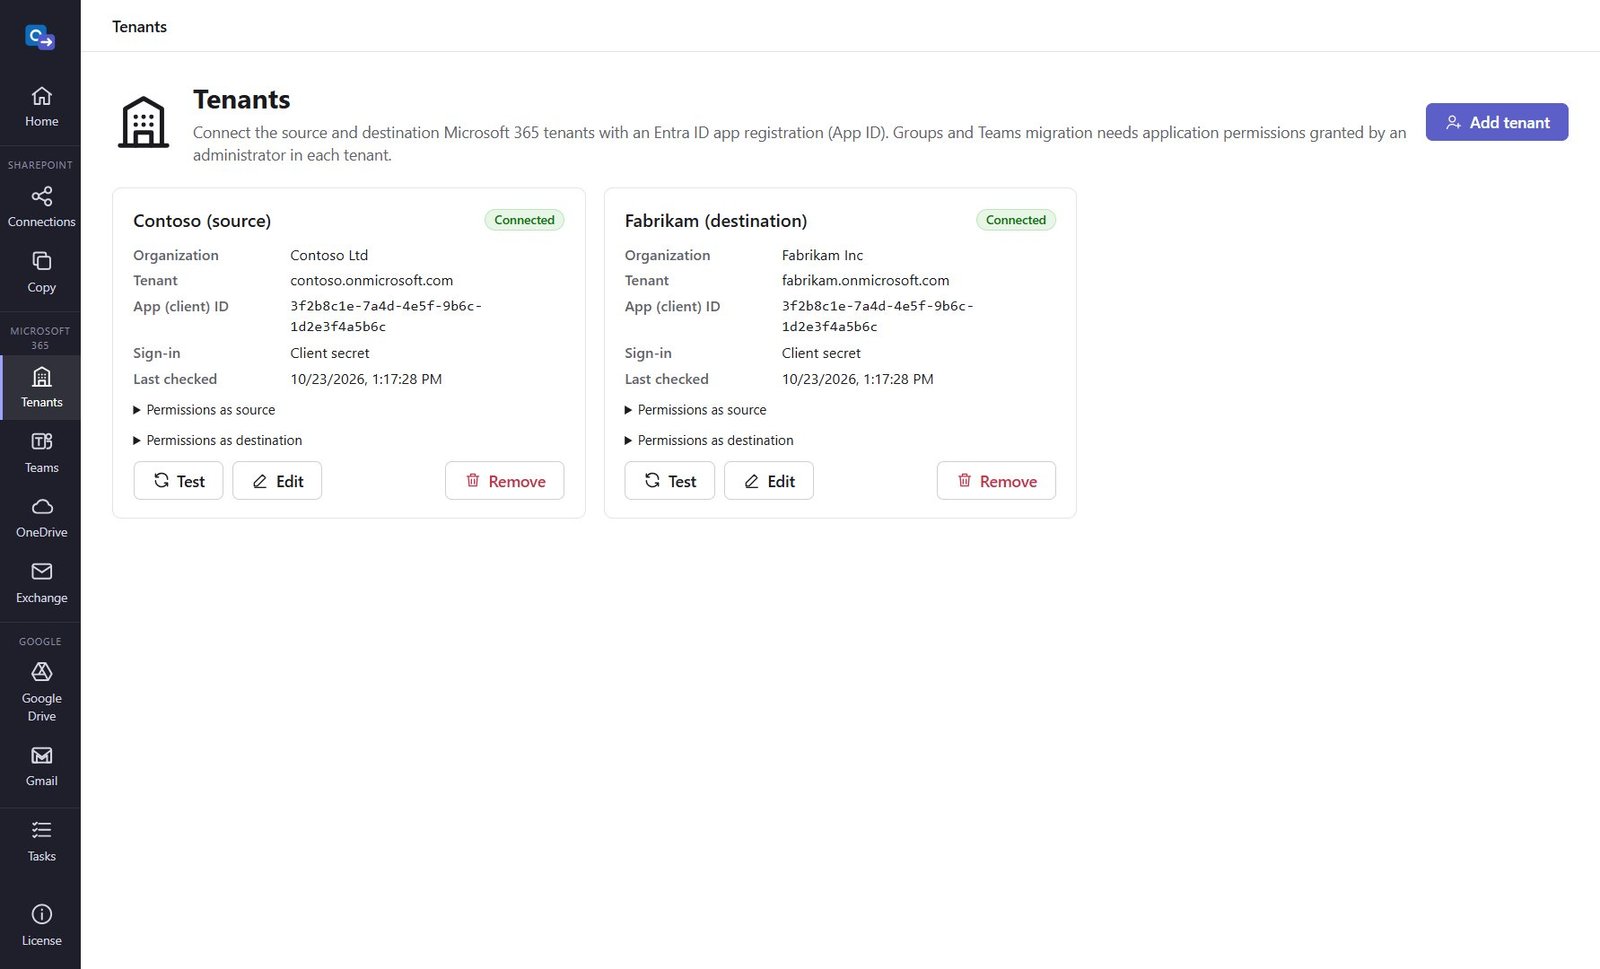Viewport: 1600px width, 969px height.
Task: Click fabrikam.onmicrosoft.com tenant domain
Action: [865, 281]
